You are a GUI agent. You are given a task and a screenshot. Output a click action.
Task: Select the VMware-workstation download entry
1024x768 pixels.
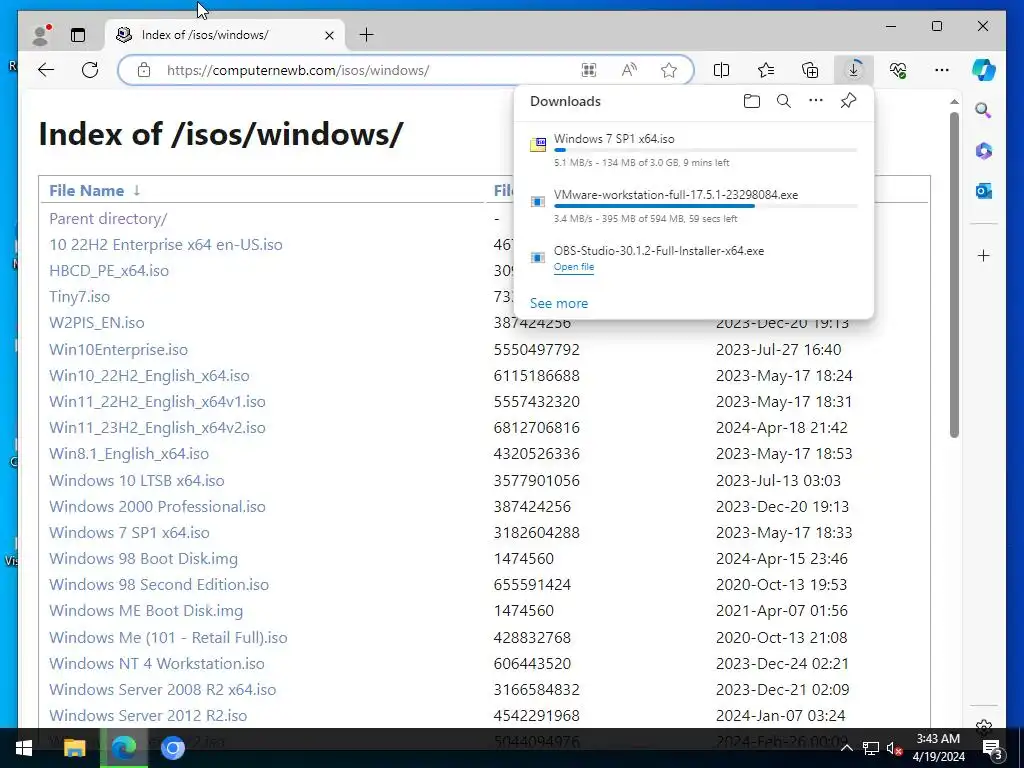point(694,206)
